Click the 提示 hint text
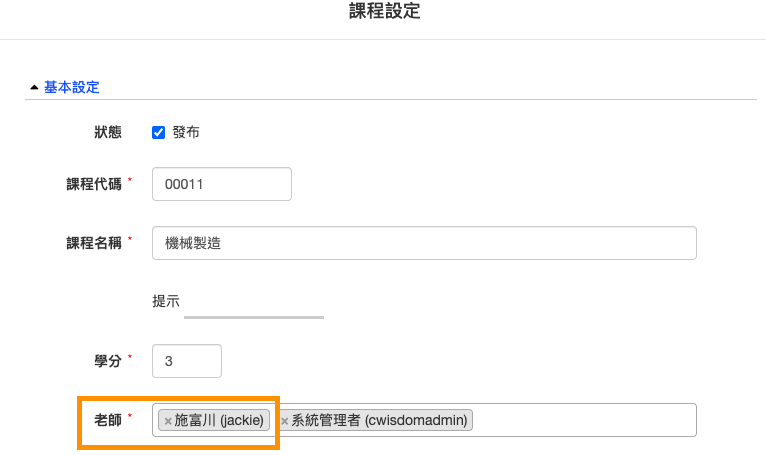 point(166,301)
